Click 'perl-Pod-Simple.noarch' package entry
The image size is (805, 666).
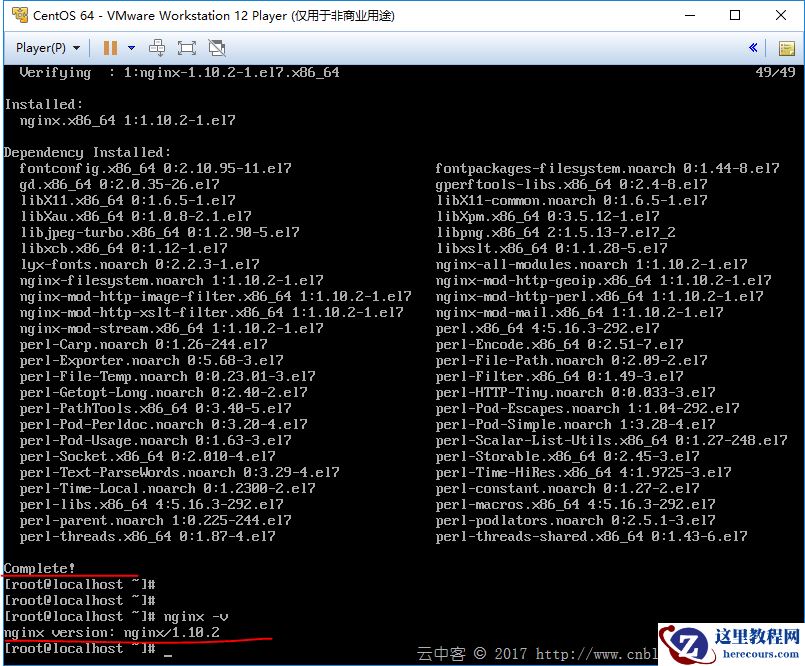coord(576,425)
